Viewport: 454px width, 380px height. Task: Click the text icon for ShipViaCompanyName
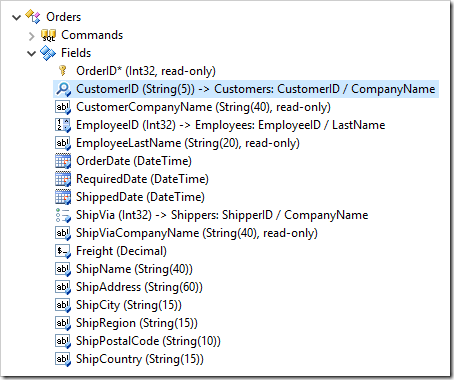[63, 233]
